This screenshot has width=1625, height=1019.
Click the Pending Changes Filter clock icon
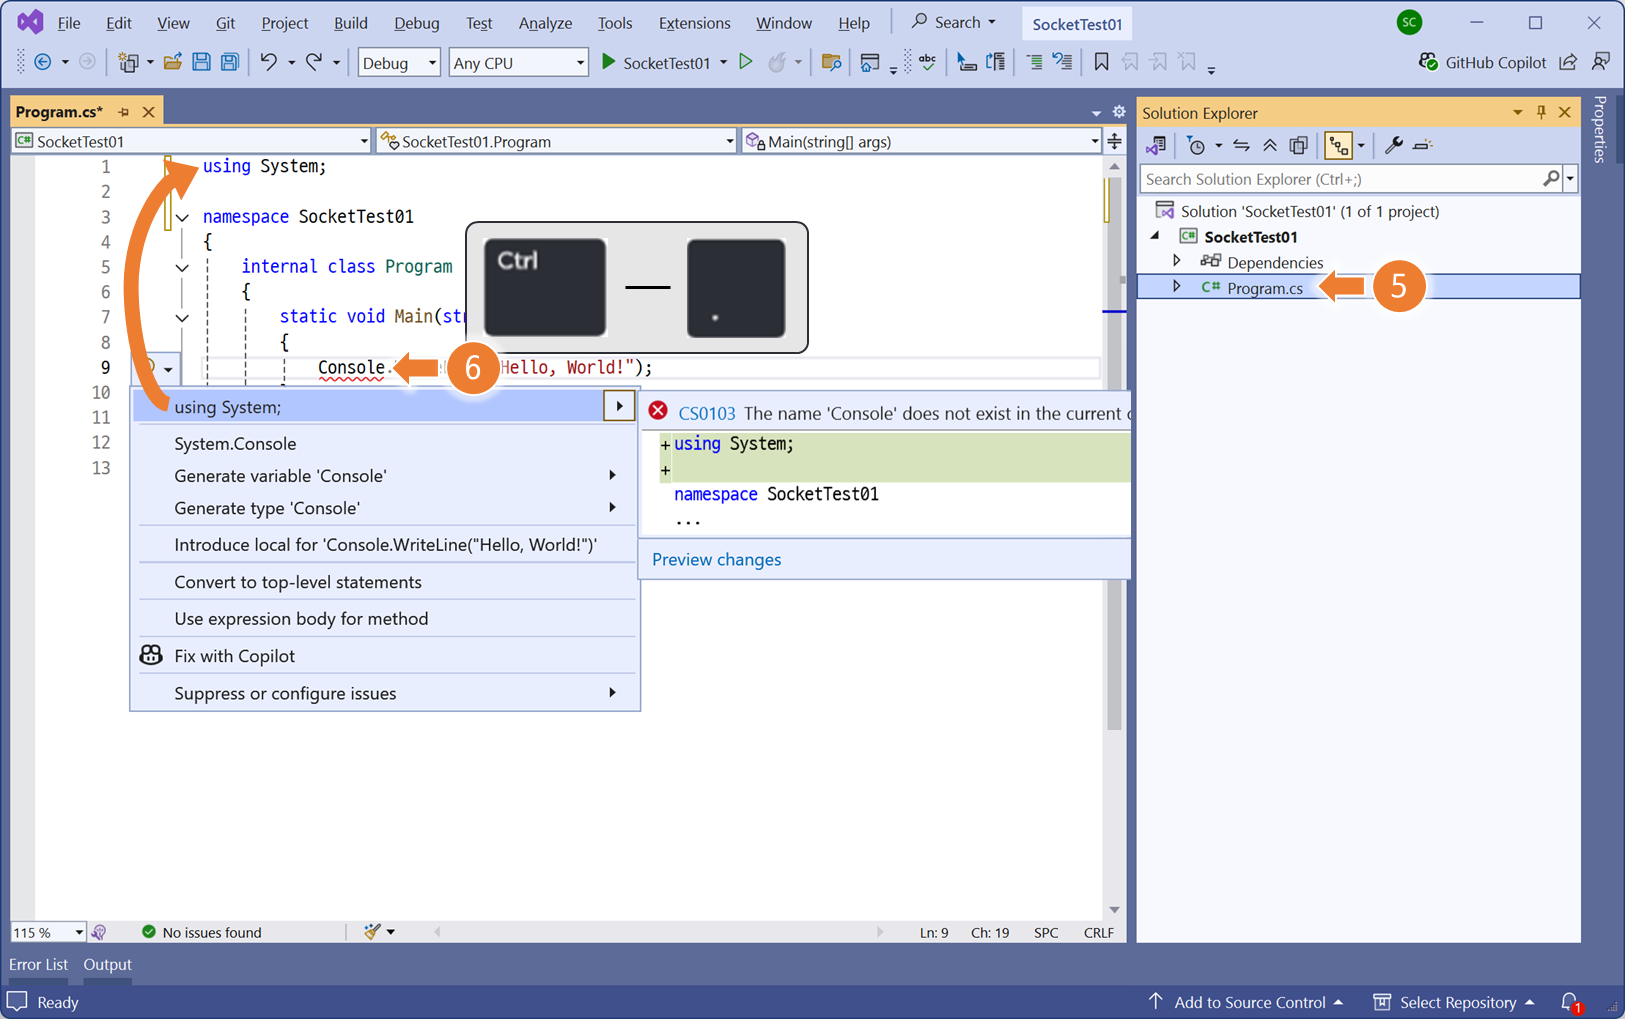(1196, 146)
